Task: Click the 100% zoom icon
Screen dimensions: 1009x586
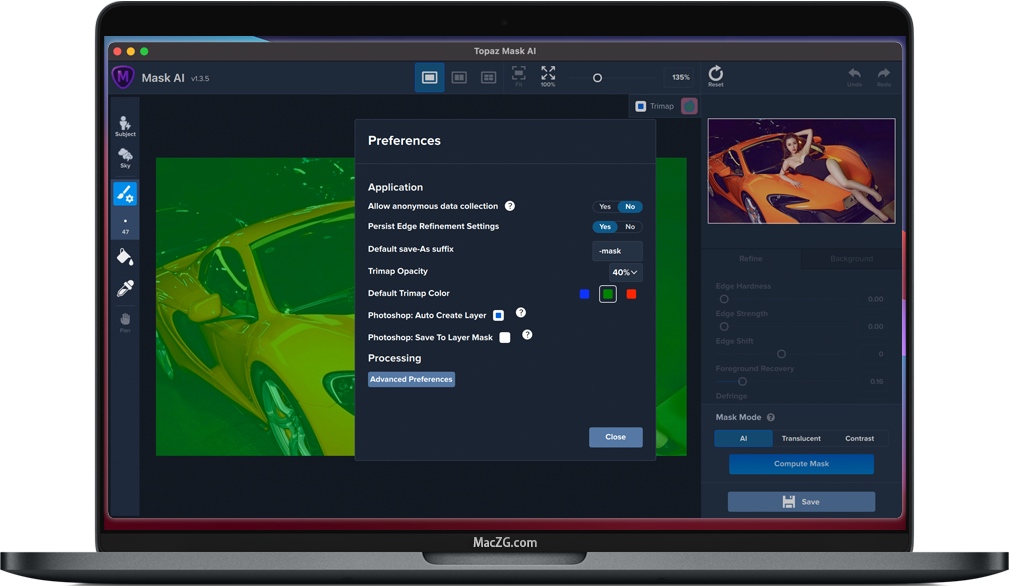Action: [x=548, y=76]
